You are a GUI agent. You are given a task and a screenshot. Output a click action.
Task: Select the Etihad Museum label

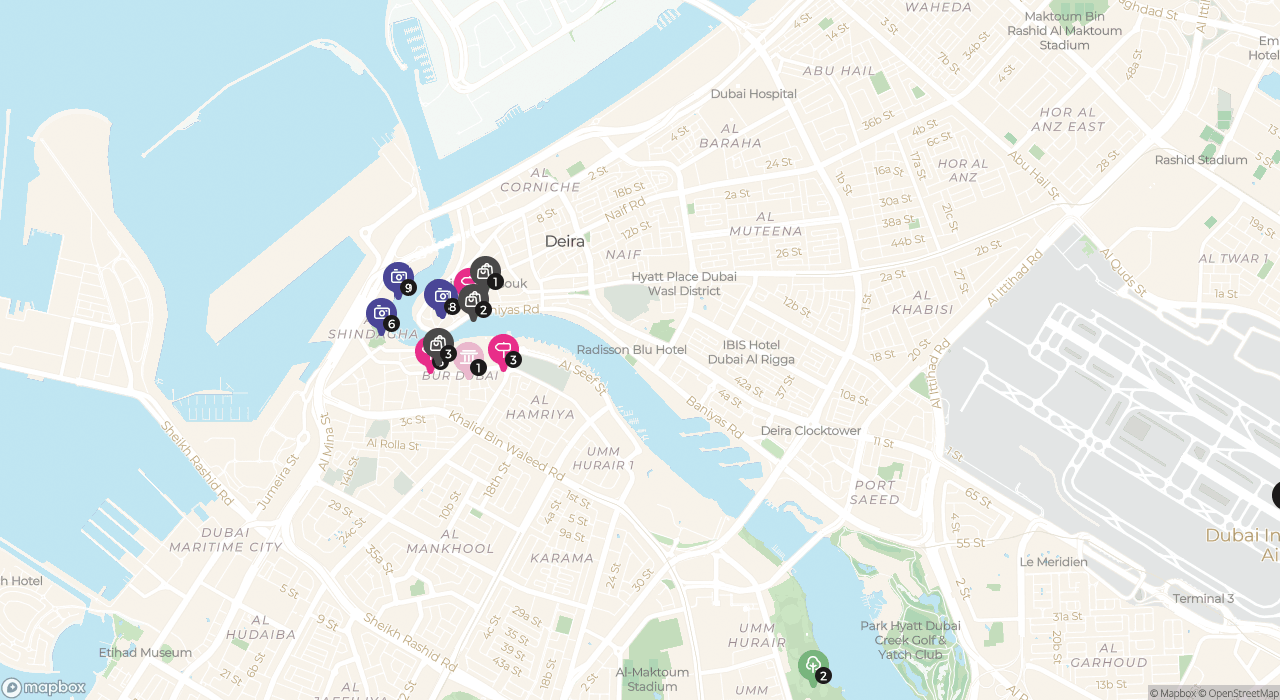point(145,653)
